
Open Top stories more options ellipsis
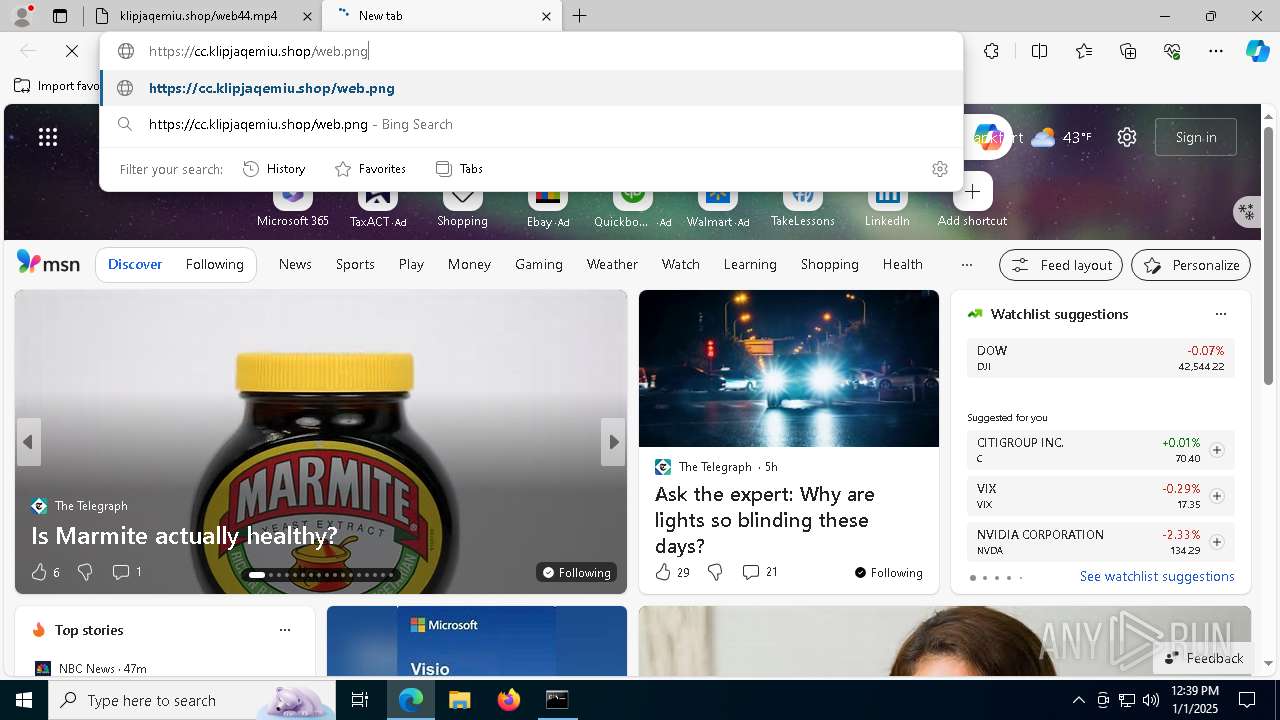click(x=285, y=630)
